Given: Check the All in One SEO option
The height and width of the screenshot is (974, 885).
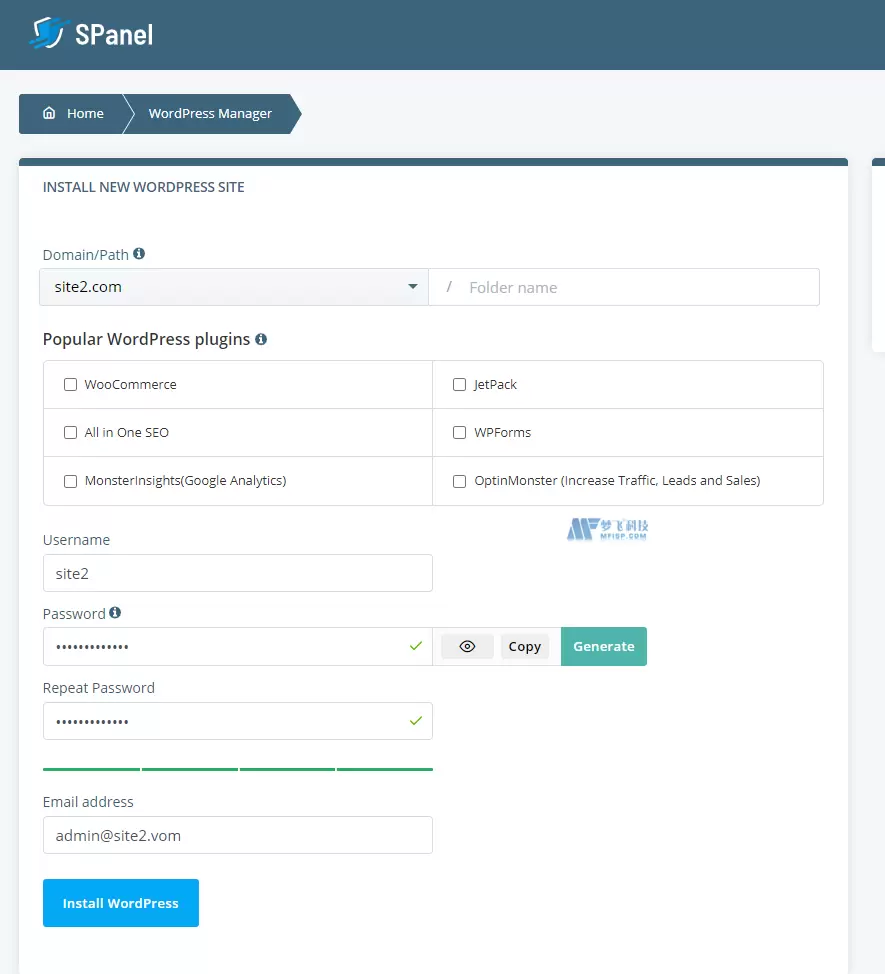Looking at the screenshot, I should [x=70, y=433].
